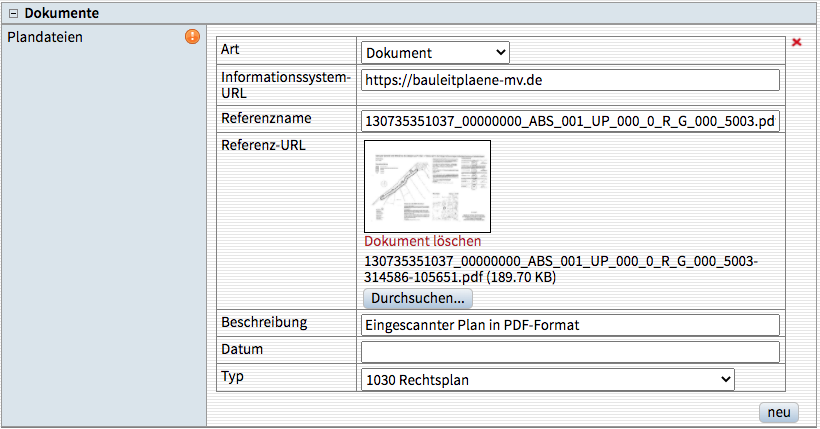Select the Beschreibung text field
The width and height of the screenshot is (820, 429).
click(x=569, y=325)
